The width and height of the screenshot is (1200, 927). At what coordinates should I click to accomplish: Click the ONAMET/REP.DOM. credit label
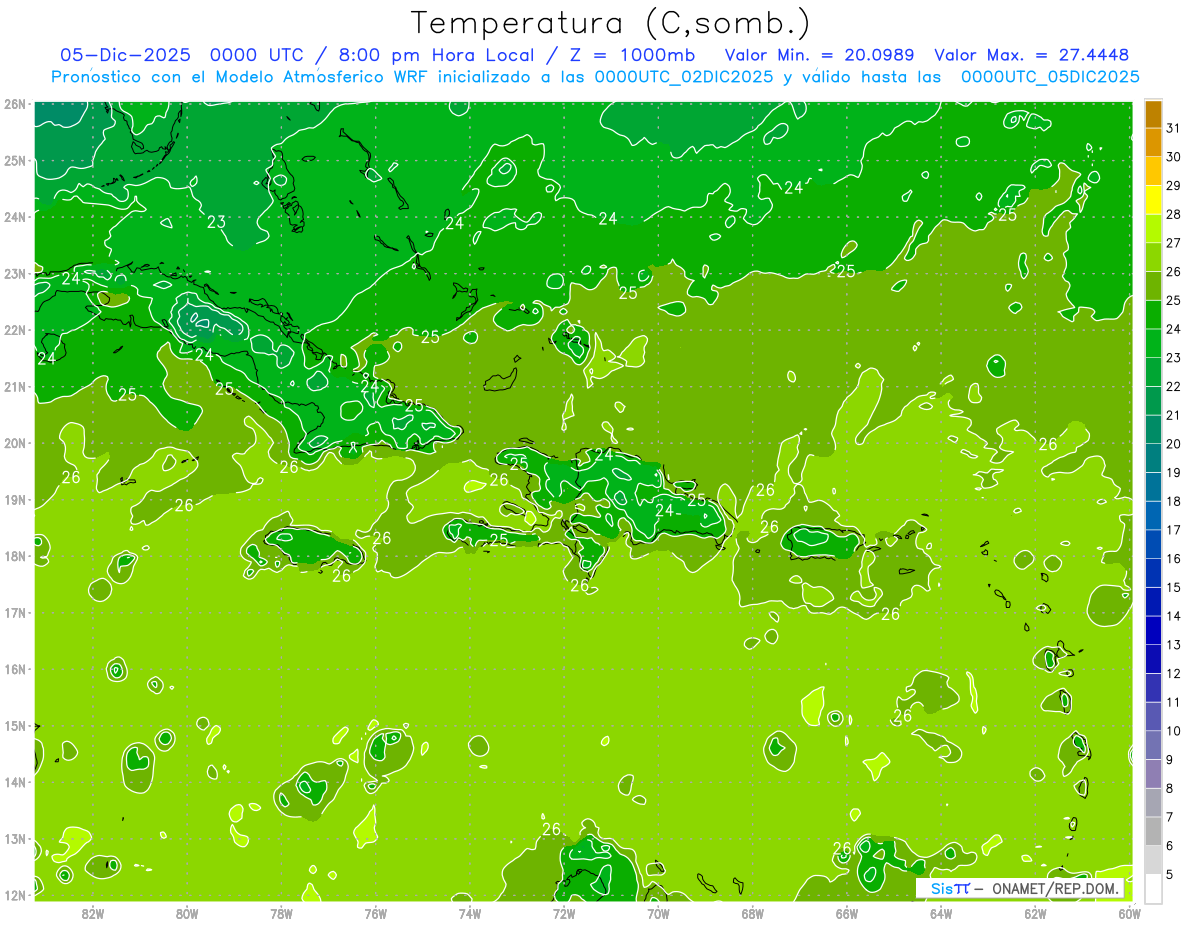(1055, 888)
